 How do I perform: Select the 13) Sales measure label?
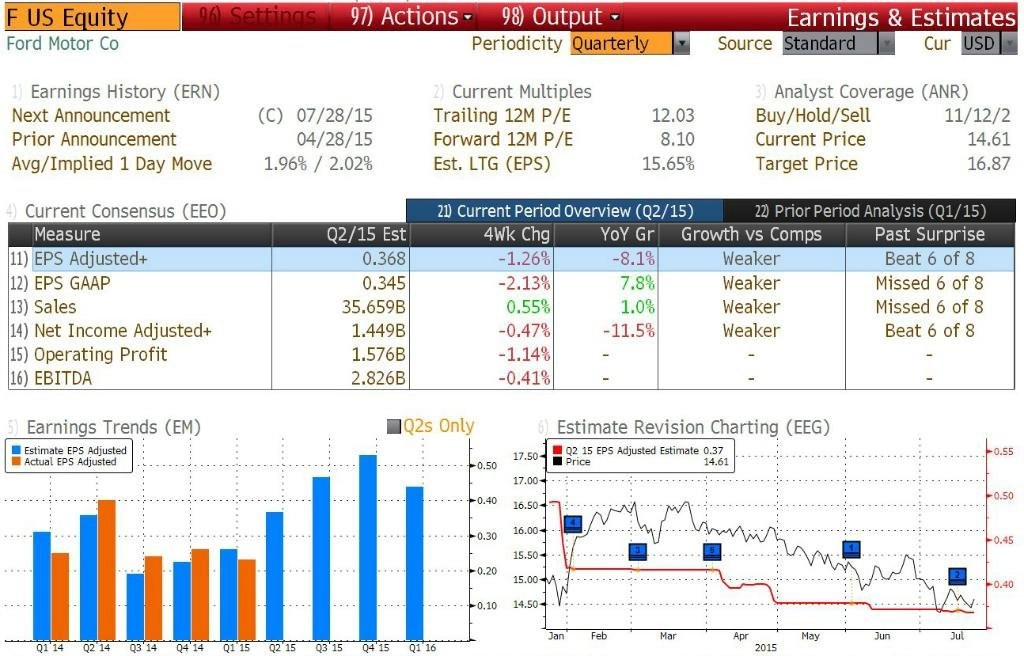(x=55, y=306)
